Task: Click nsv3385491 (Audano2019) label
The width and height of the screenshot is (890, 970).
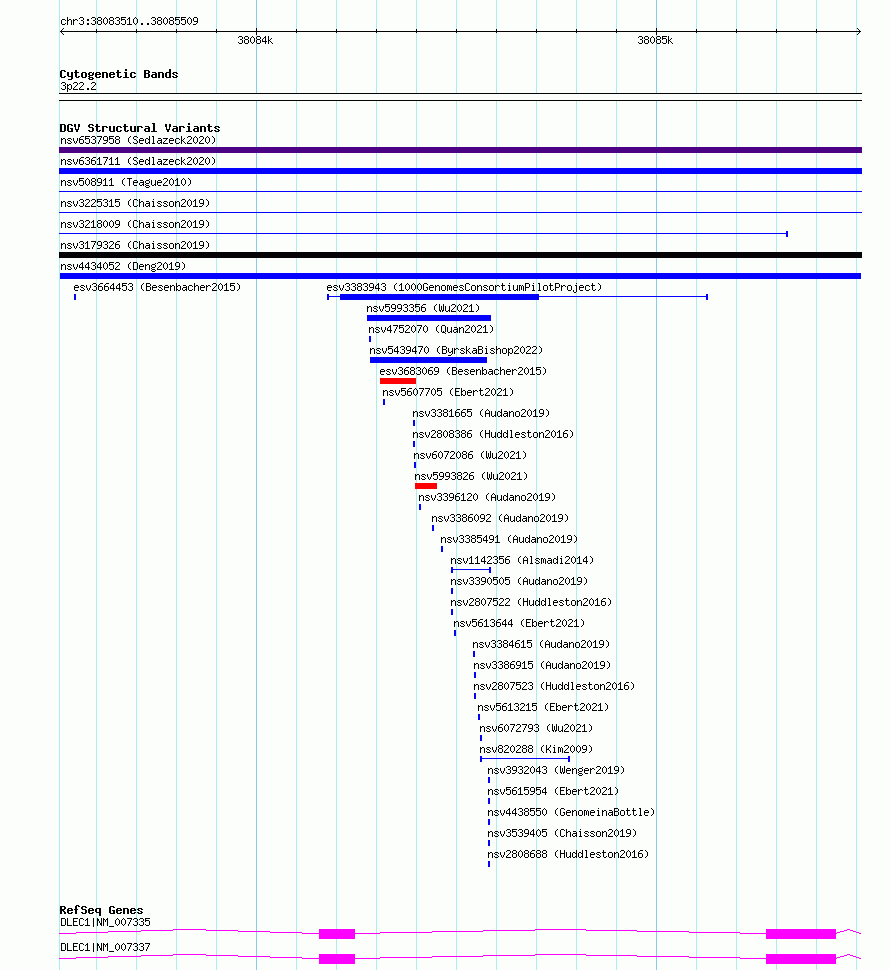Action: 509,540
